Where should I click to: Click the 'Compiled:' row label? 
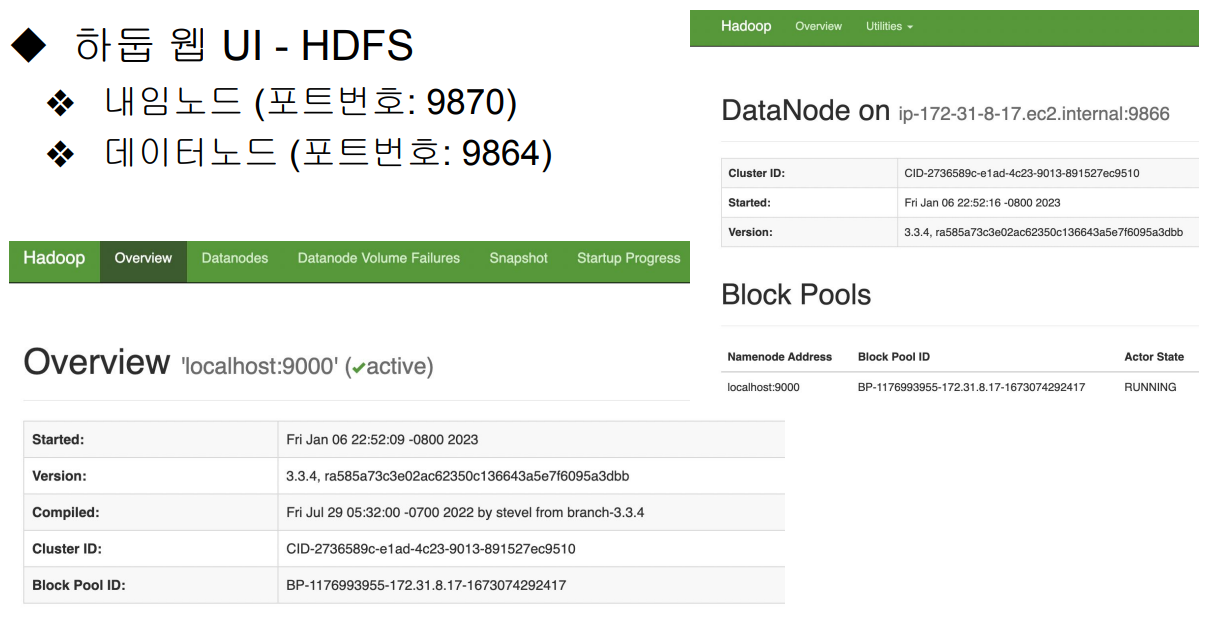66,512
